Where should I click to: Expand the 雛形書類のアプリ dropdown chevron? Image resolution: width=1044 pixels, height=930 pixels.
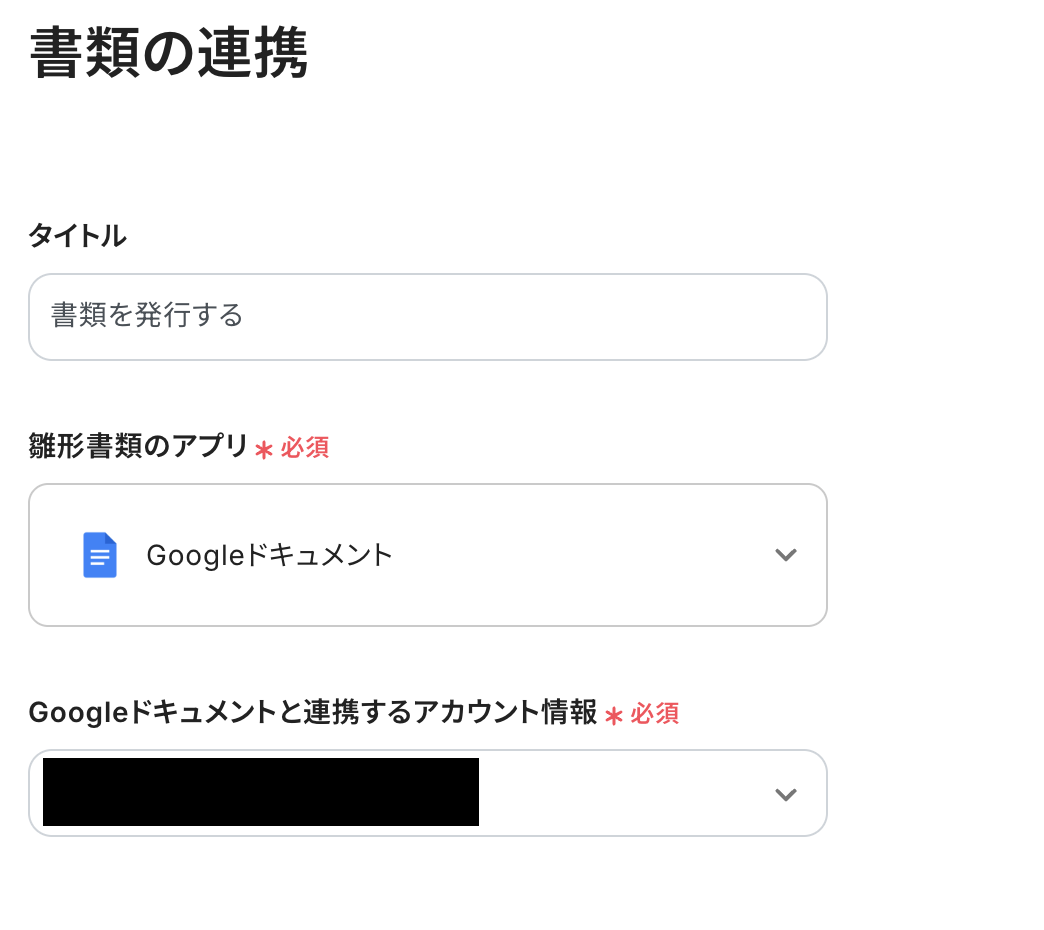(786, 555)
